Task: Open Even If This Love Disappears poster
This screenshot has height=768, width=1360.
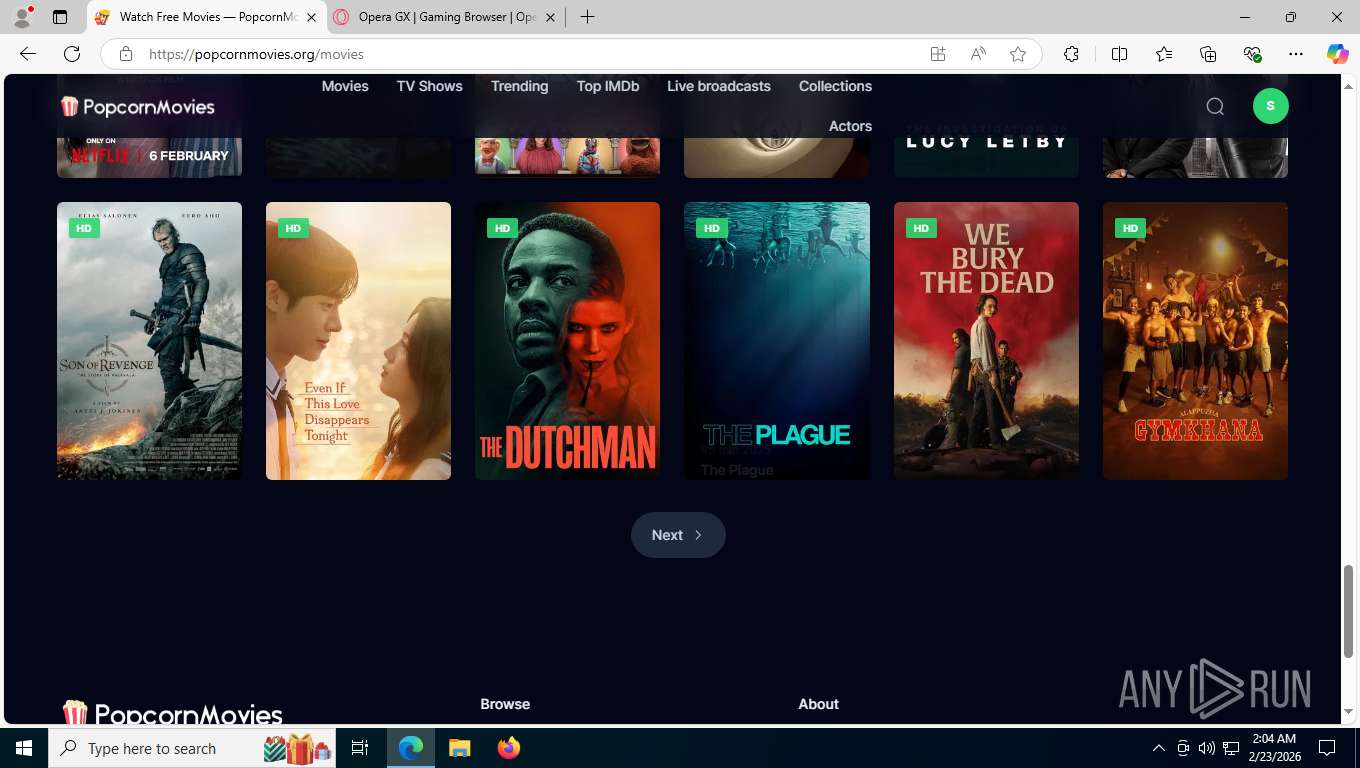Action: [358, 341]
